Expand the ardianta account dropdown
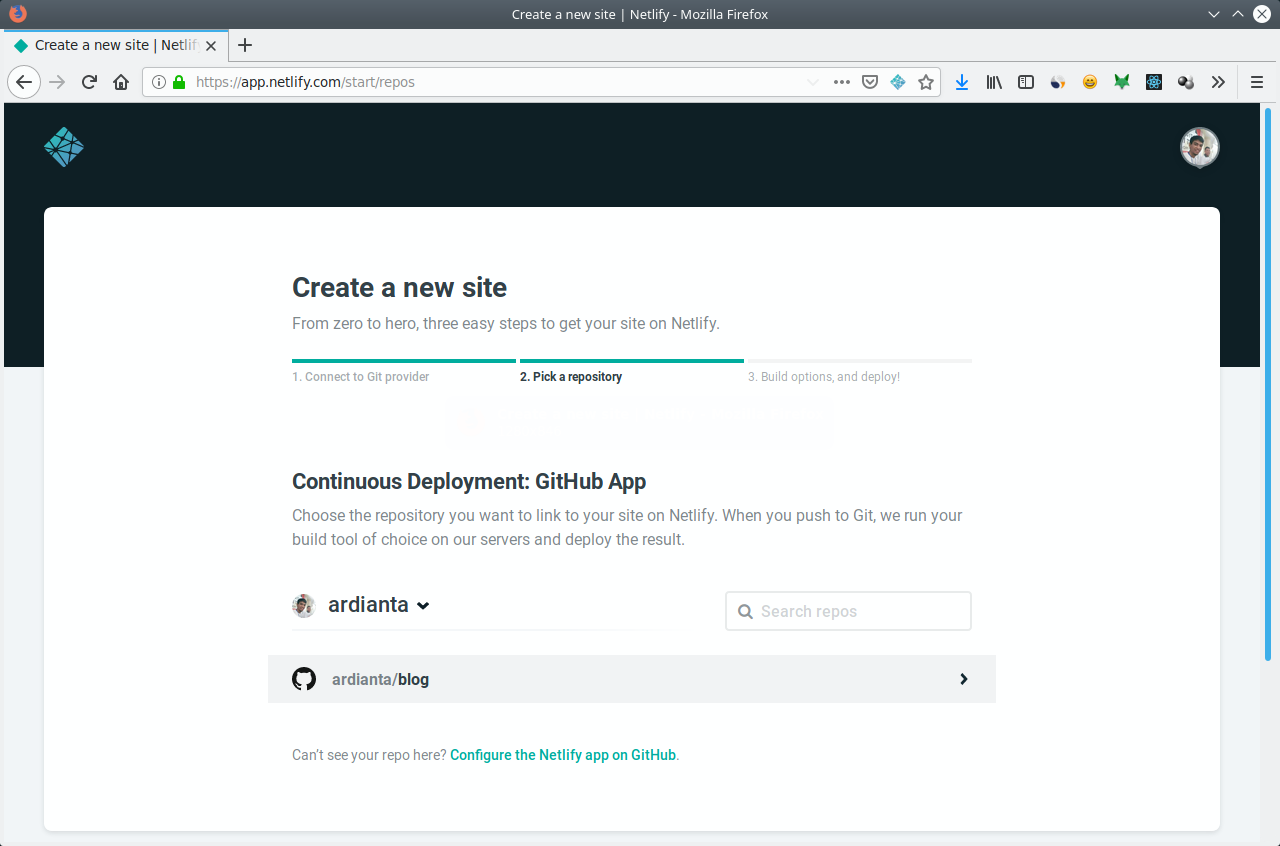 tap(423, 605)
